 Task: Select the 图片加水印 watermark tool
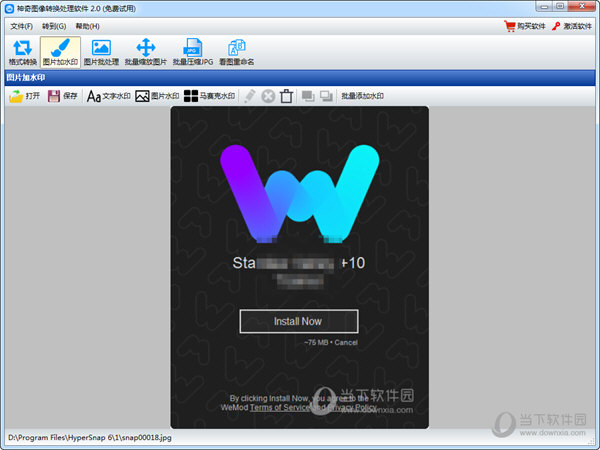[x=60, y=52]
